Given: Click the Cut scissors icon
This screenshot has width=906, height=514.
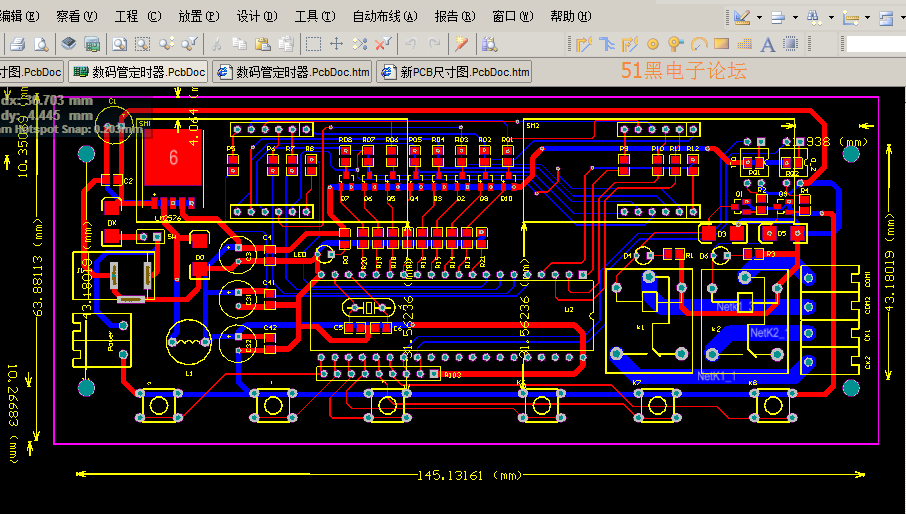Looking at the screenshot, I should pyautogui.click(x=217, y=44).
